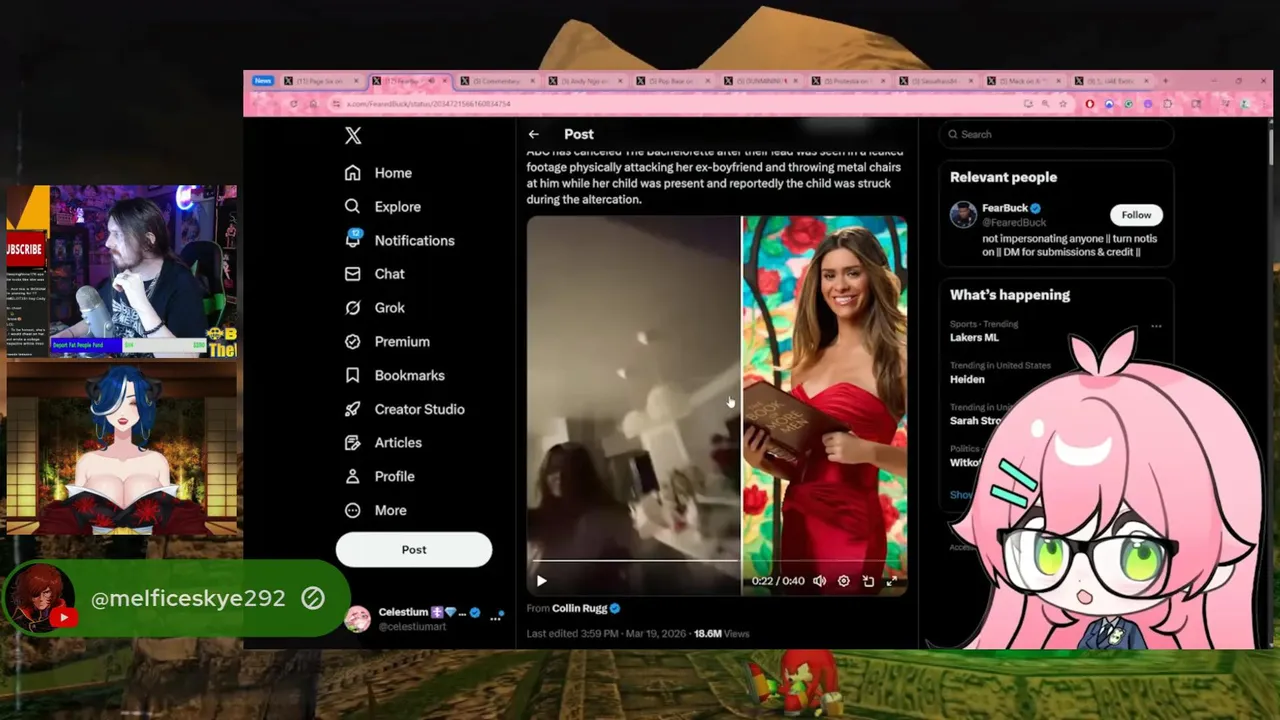This screenshot has width=1280, height=720.
Task: Open video settings gear
Action: 843,581
